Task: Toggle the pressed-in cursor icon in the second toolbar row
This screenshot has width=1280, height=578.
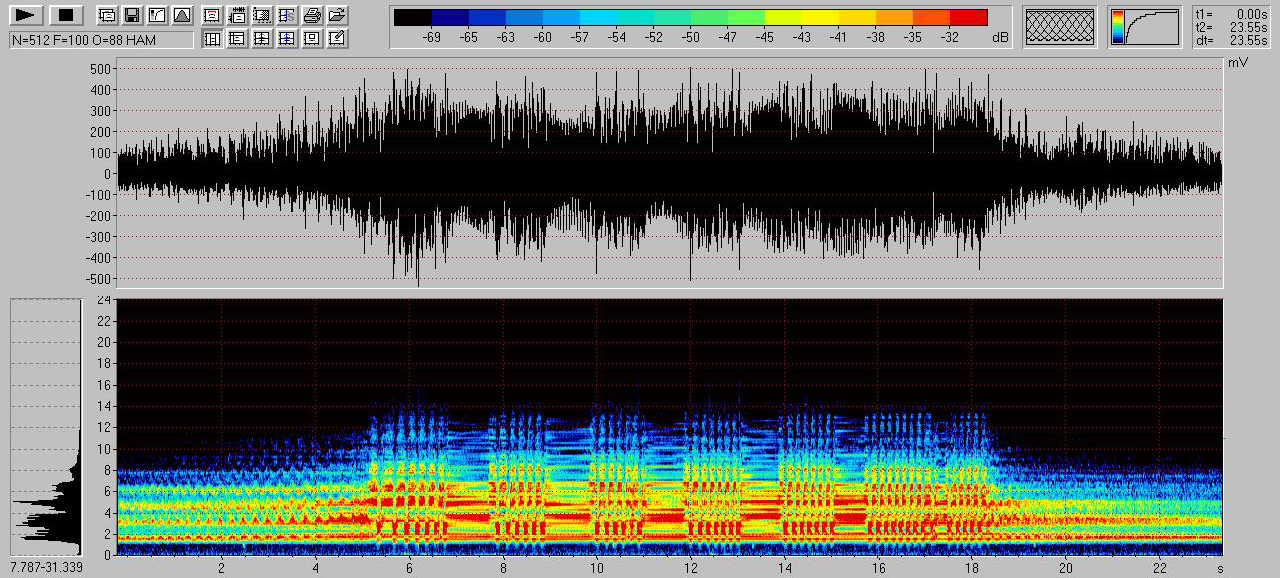Action: click(x=212, y=38)
